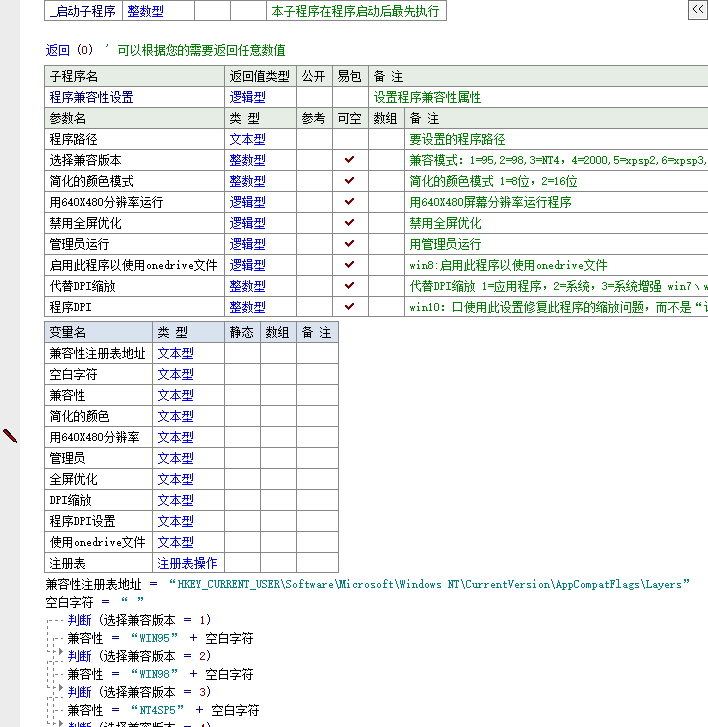
Task: Toggle nullable check for 选择兼容版本 parameter
Action: pos(350,160)
